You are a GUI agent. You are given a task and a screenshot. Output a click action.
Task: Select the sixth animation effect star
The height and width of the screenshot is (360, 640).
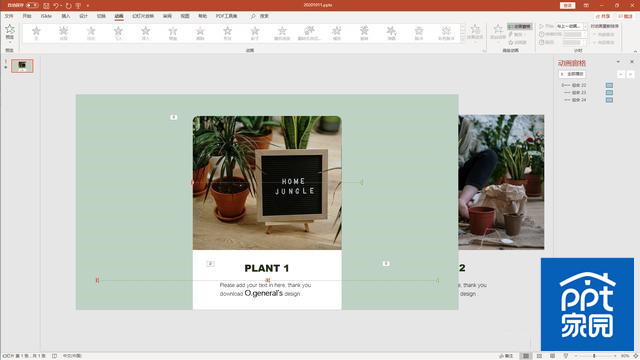[173, 33]
